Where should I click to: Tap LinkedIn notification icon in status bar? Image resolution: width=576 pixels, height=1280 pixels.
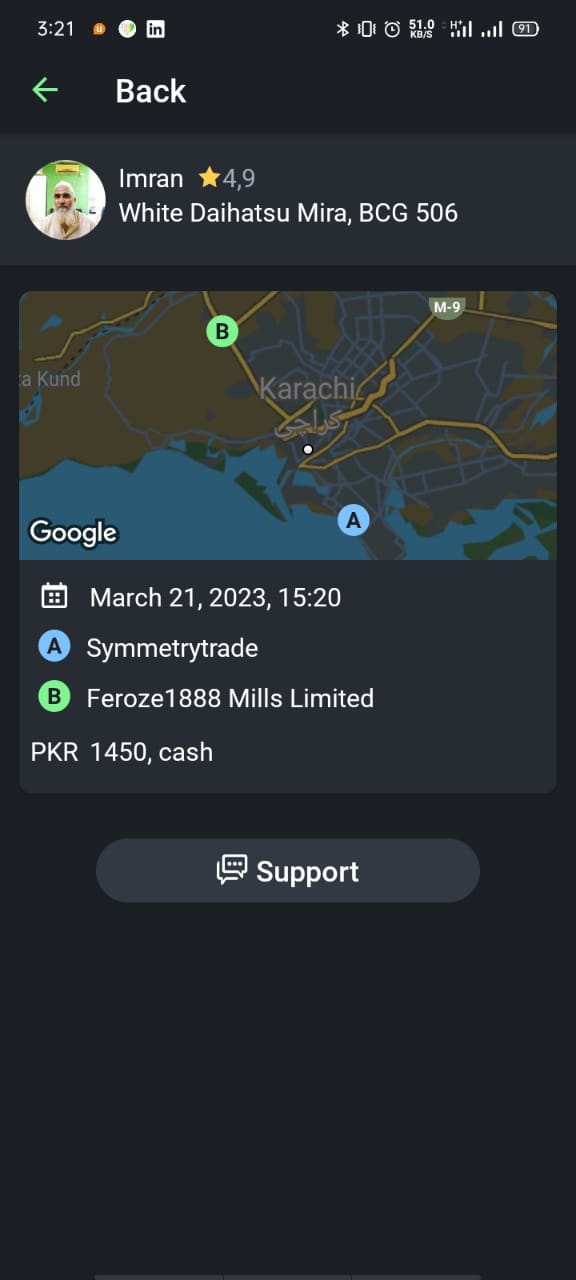pyautogui.click(x=156, y=29)
